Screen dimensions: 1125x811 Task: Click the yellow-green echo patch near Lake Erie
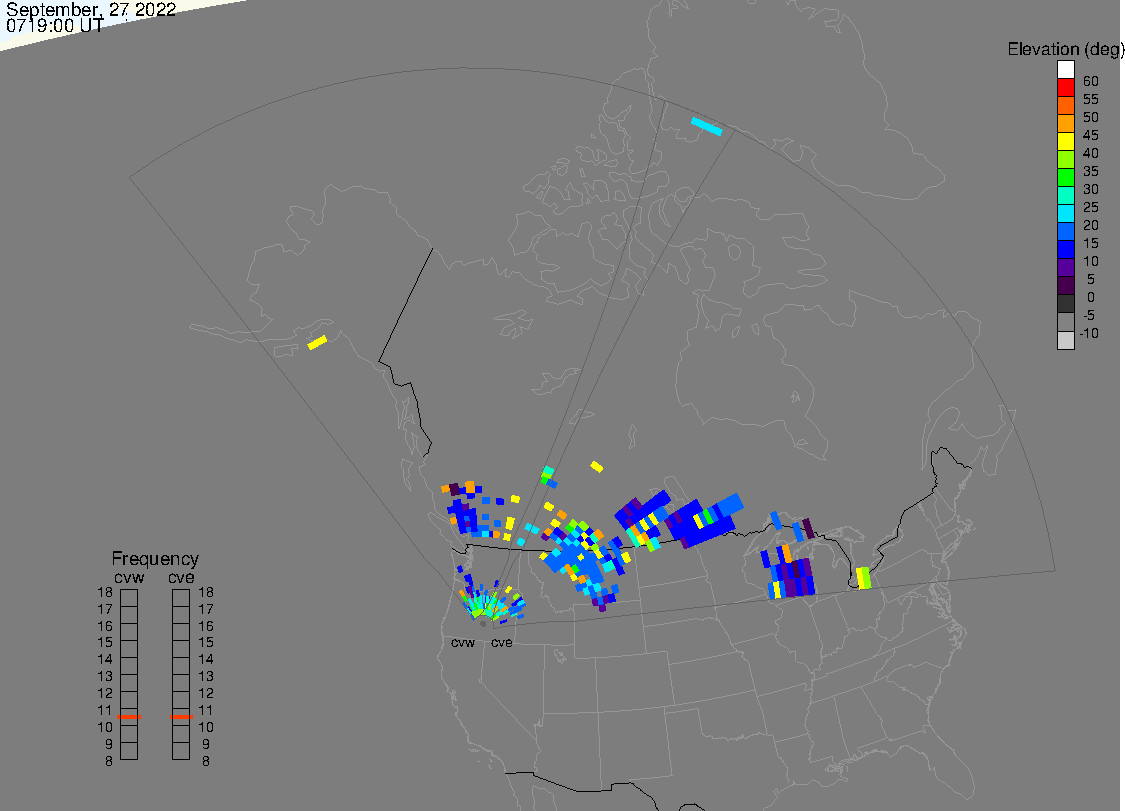pos(863,578)
